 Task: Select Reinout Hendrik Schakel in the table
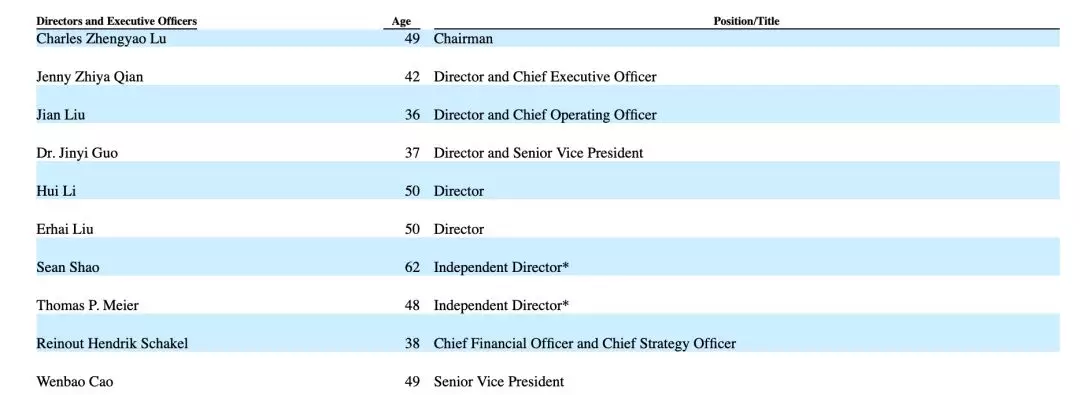coord(112,343)
